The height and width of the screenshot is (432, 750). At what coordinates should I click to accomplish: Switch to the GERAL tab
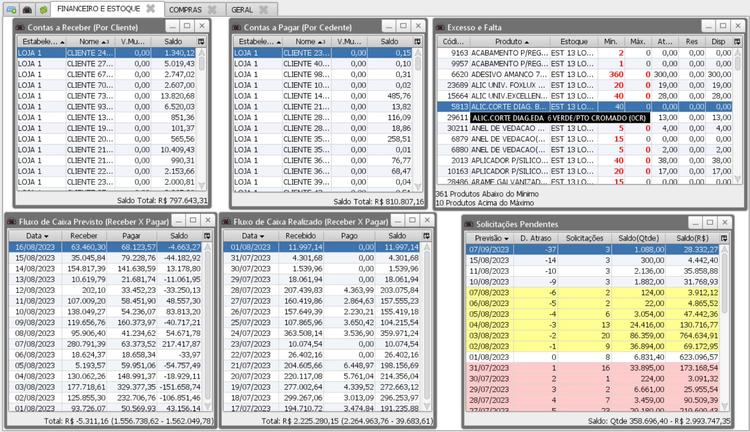(x=242, y=8)
